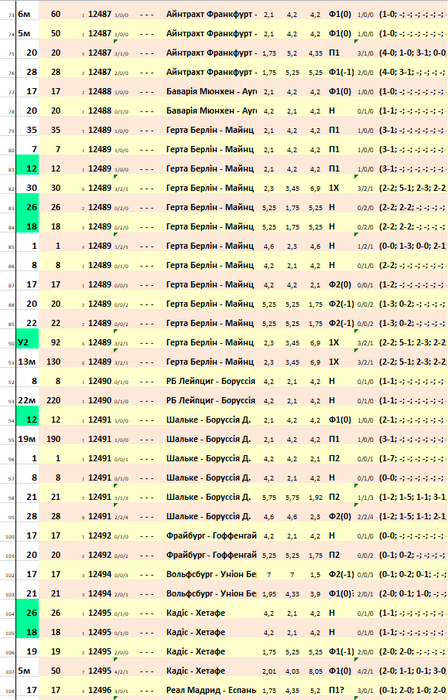
Task: Click 'РБ Лейпциг - Боруссія' cell in 22м row
Action: (211, 401)
